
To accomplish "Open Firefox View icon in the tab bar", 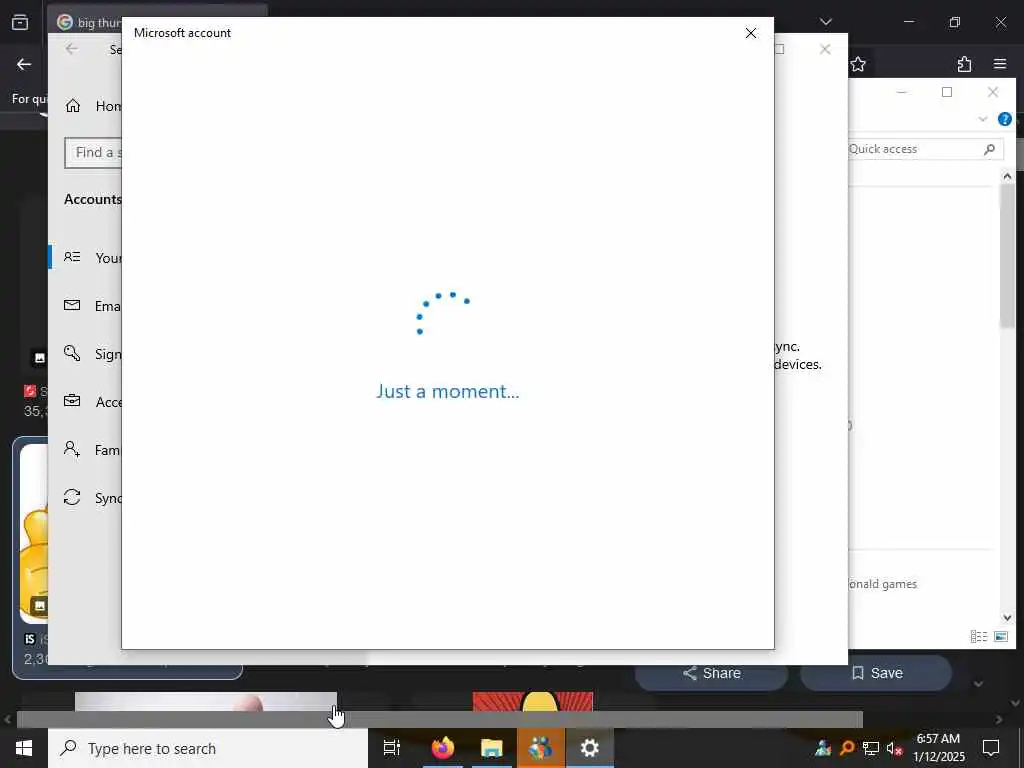I will coord(20,22).
